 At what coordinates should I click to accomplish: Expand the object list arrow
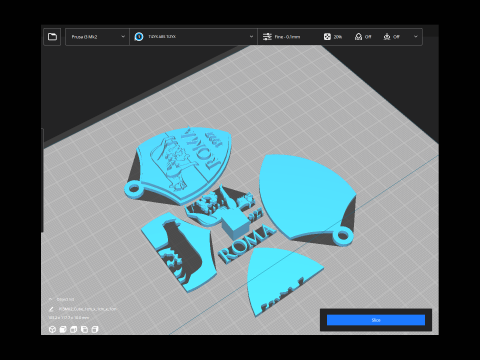pyautogui.click(x=51, y=299)
